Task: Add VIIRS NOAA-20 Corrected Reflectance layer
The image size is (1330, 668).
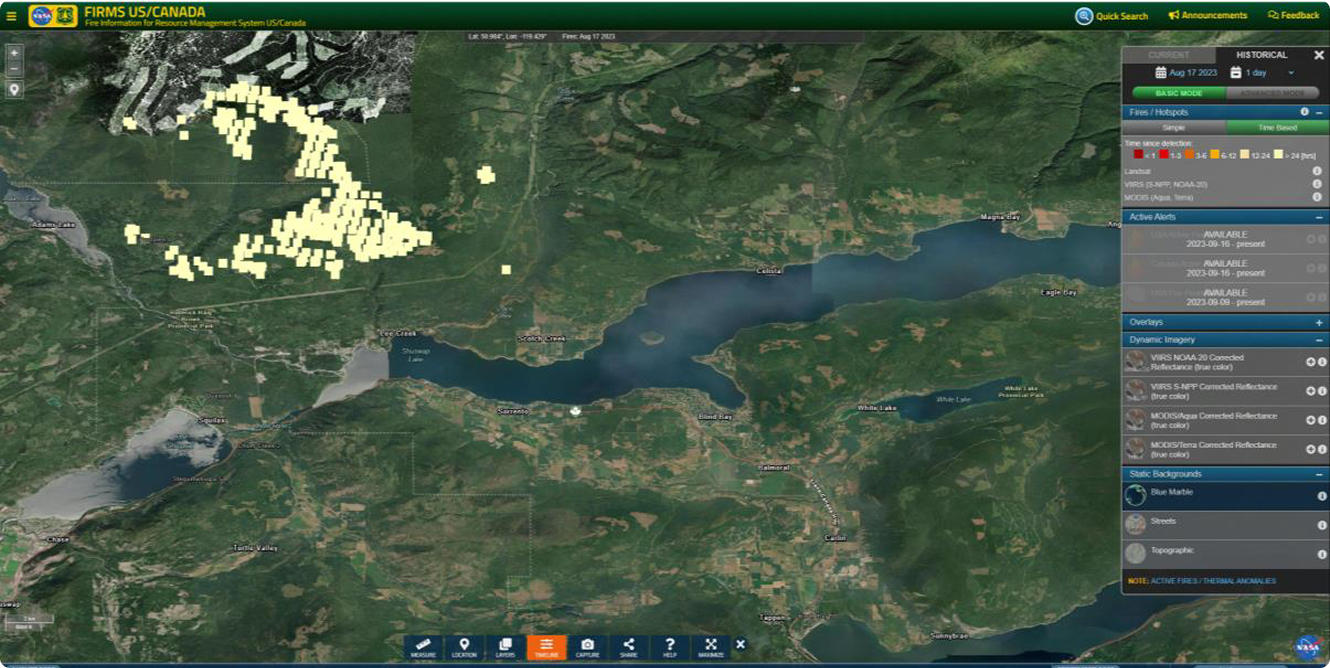Action: click(x=1310, y=362)
